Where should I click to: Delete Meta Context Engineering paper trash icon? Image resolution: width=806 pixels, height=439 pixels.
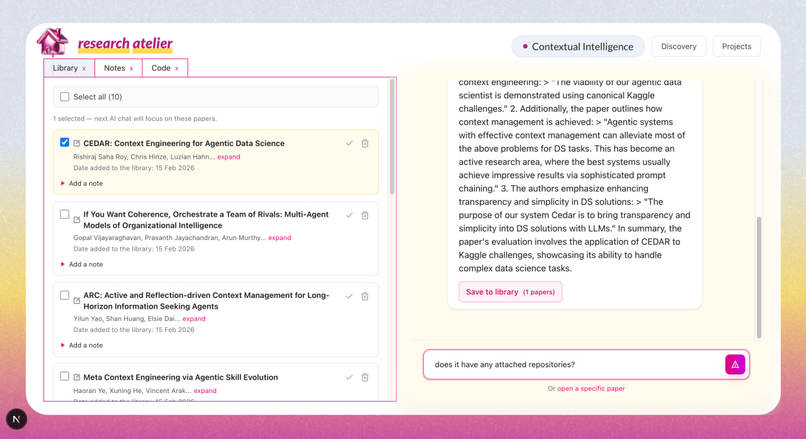(x=365, y=377)
